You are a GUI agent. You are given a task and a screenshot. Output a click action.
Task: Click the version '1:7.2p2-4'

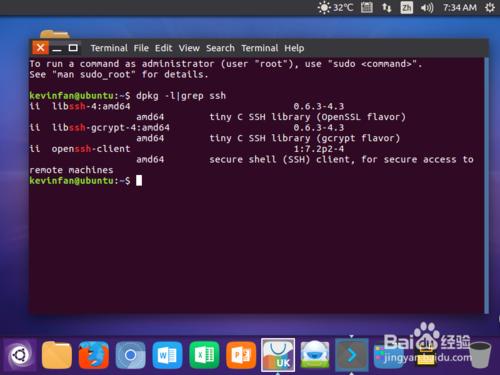coord(319,149)
